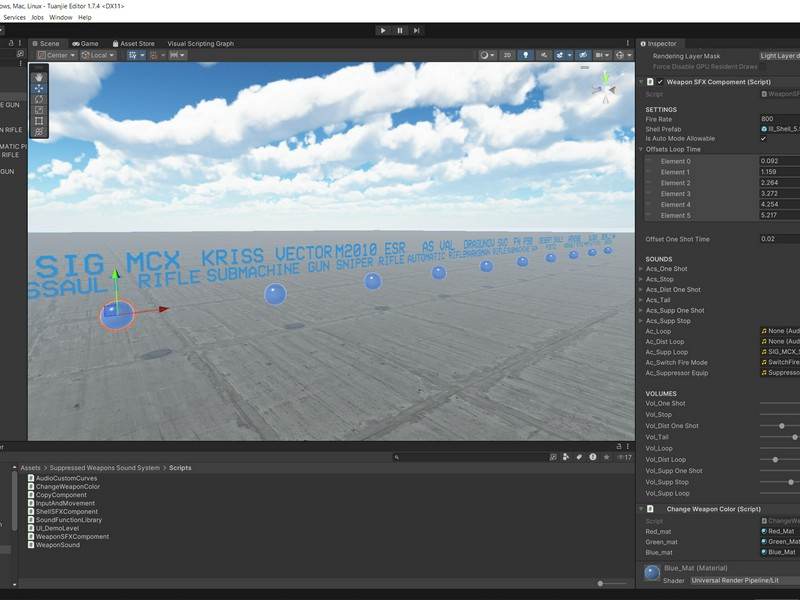Select the Move tool
Image resolution: width=800 pixels, height=600 pixels.
coord(39,88)
